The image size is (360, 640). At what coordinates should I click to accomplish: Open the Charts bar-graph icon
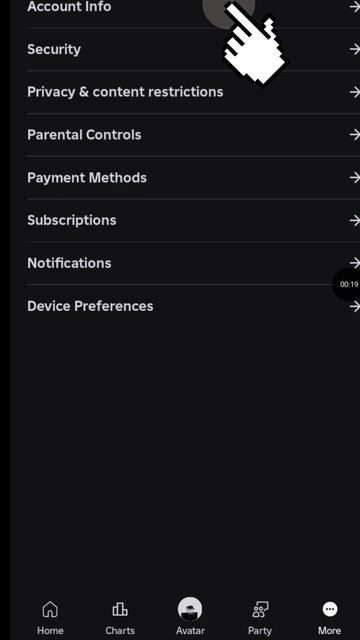point(120,610)
